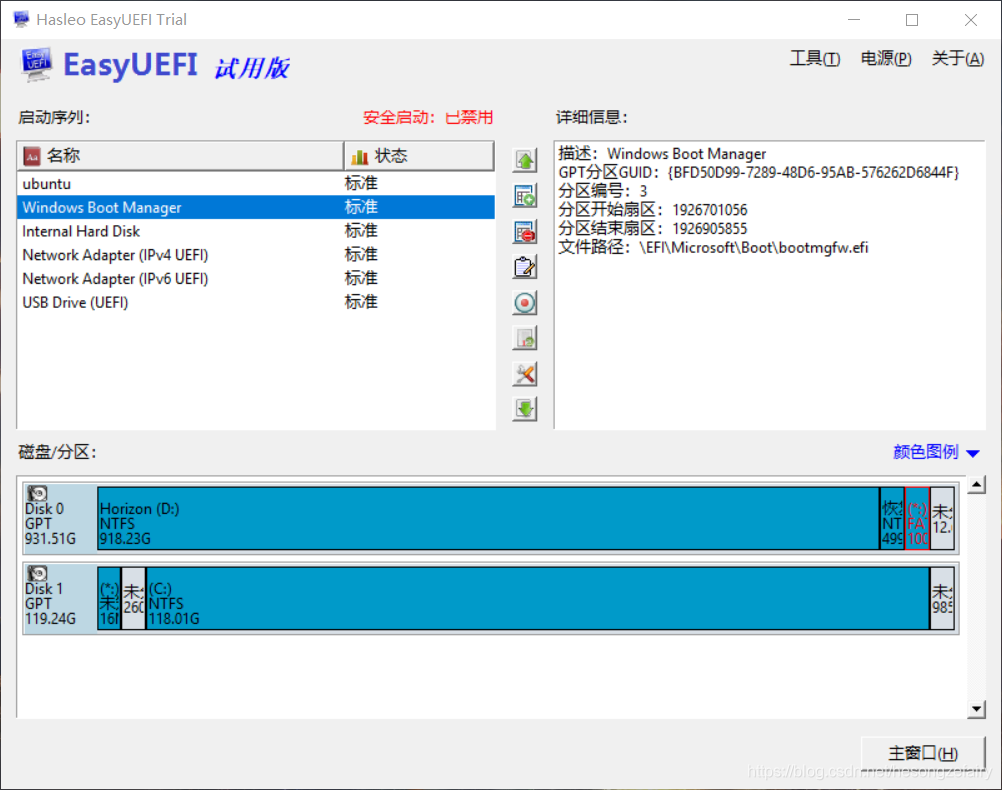Set the one-time boot option
This screenshot has height=790, width=1002.
pos(524,302)
